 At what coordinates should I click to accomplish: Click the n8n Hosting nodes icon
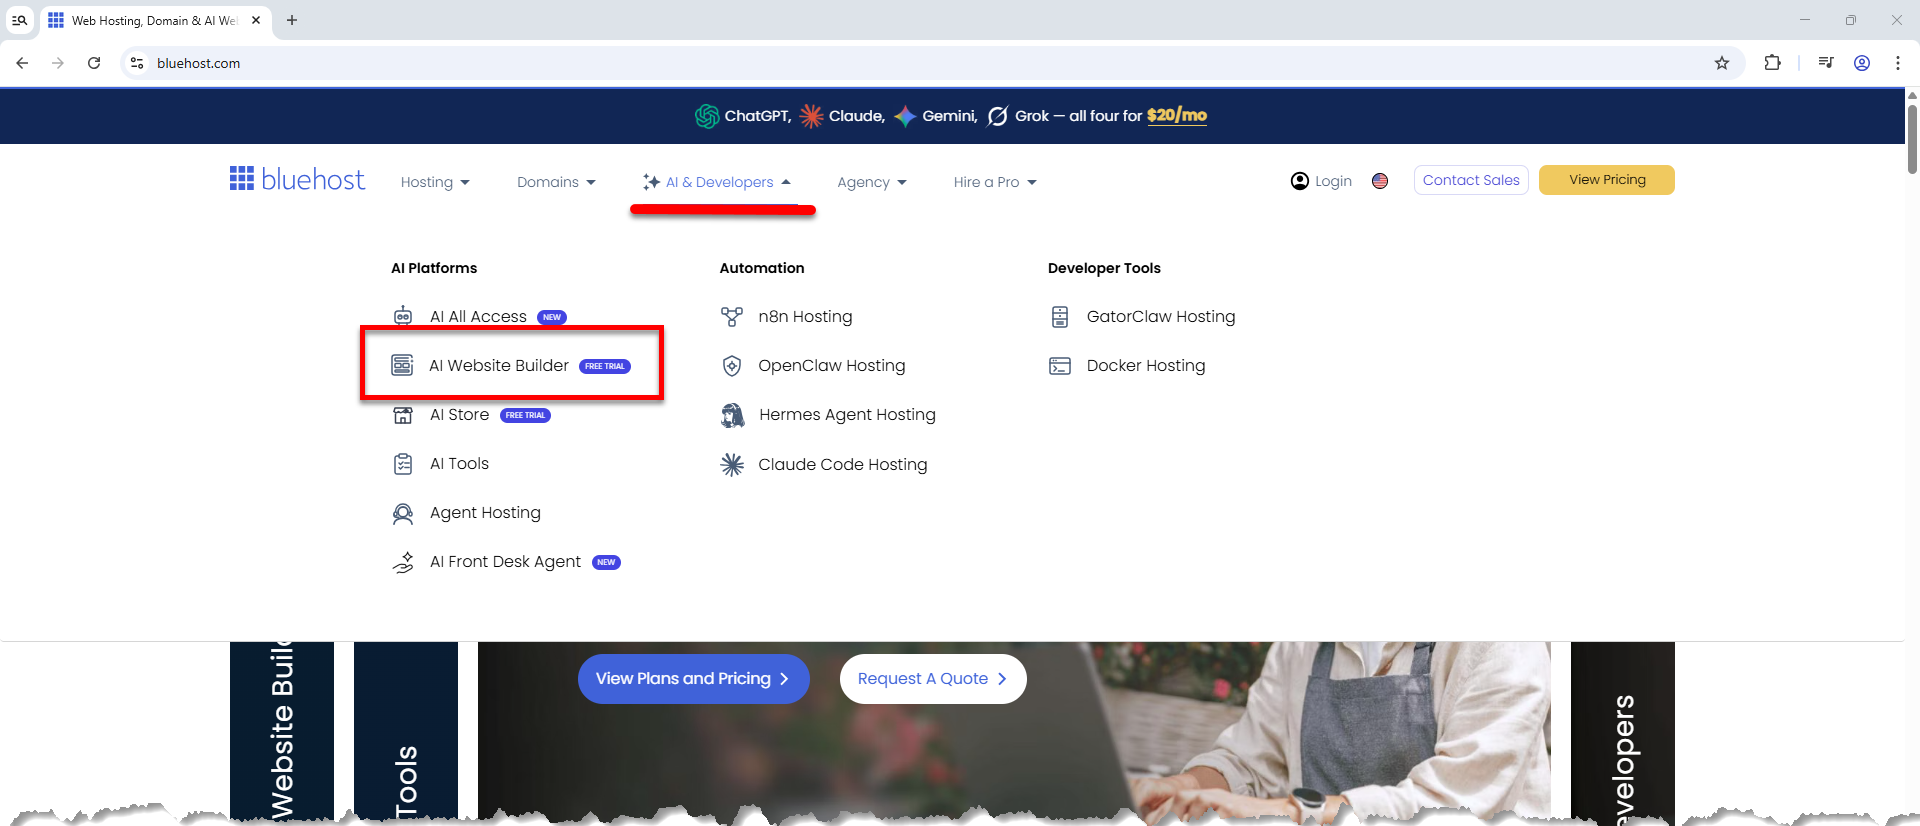(732, 316)
